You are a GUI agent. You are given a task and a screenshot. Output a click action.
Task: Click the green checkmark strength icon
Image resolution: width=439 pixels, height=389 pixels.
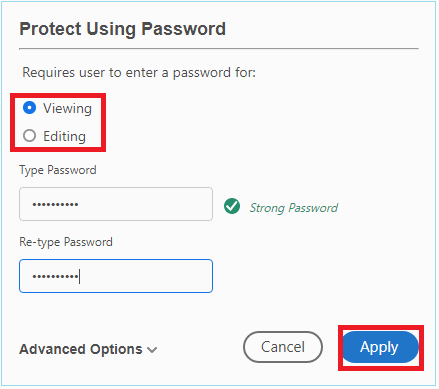[232, 206]
